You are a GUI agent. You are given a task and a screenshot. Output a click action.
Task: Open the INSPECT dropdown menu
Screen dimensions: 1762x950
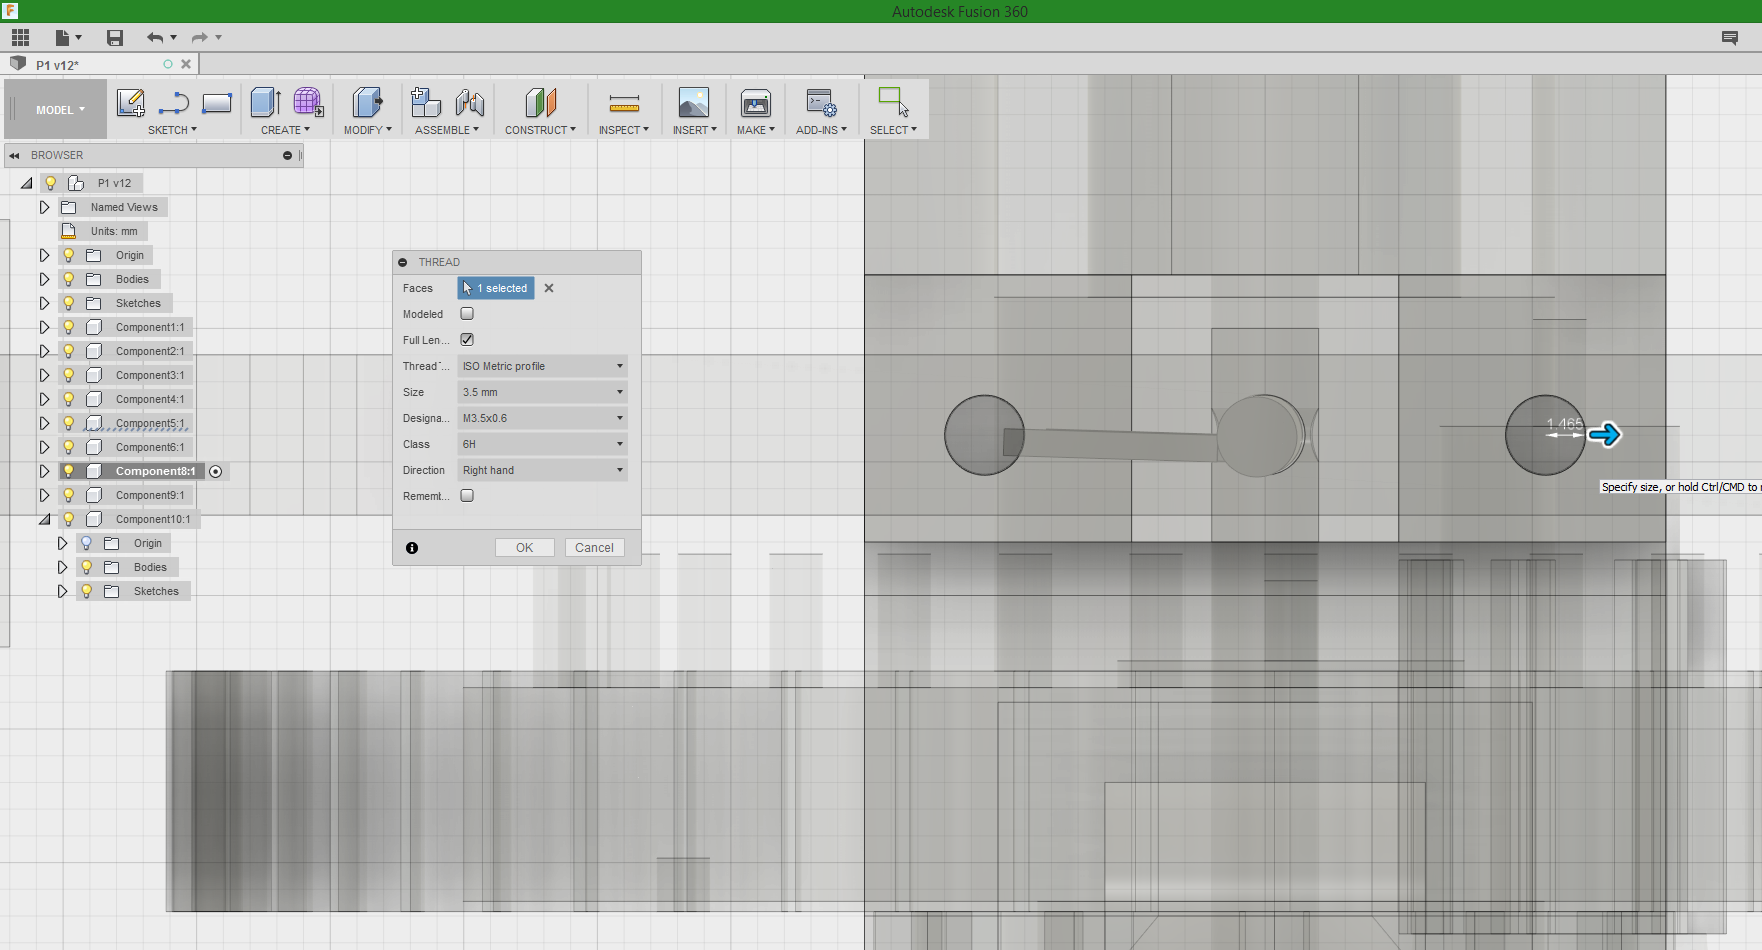[624, 130]
